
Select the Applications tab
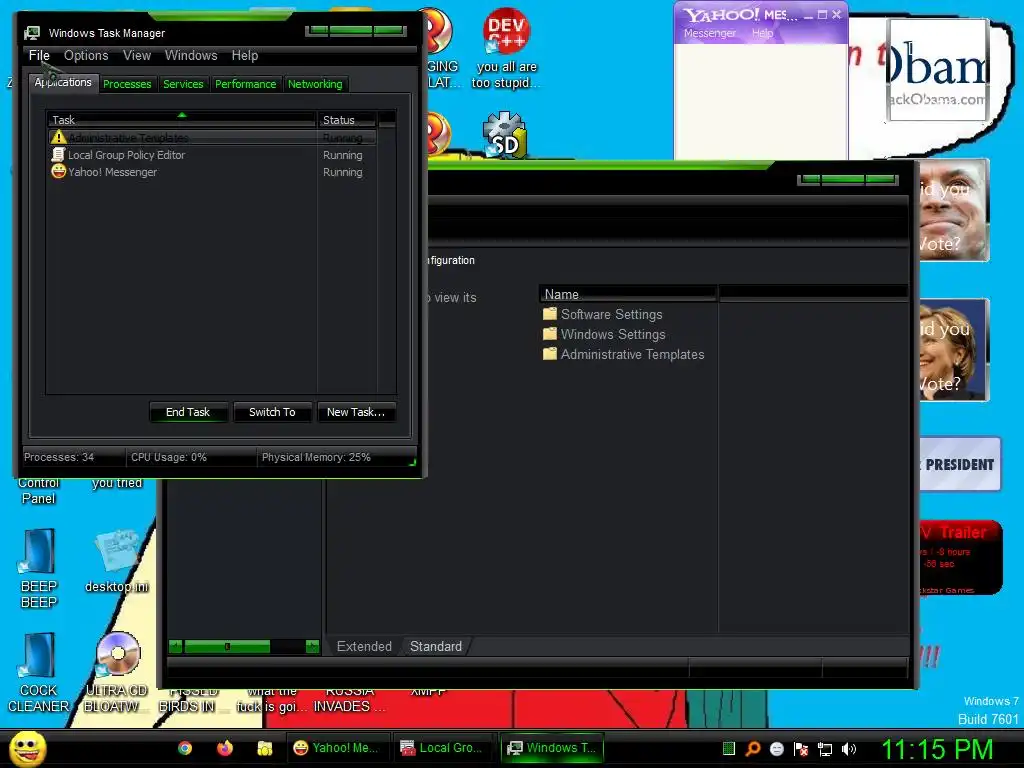(63, 82)
